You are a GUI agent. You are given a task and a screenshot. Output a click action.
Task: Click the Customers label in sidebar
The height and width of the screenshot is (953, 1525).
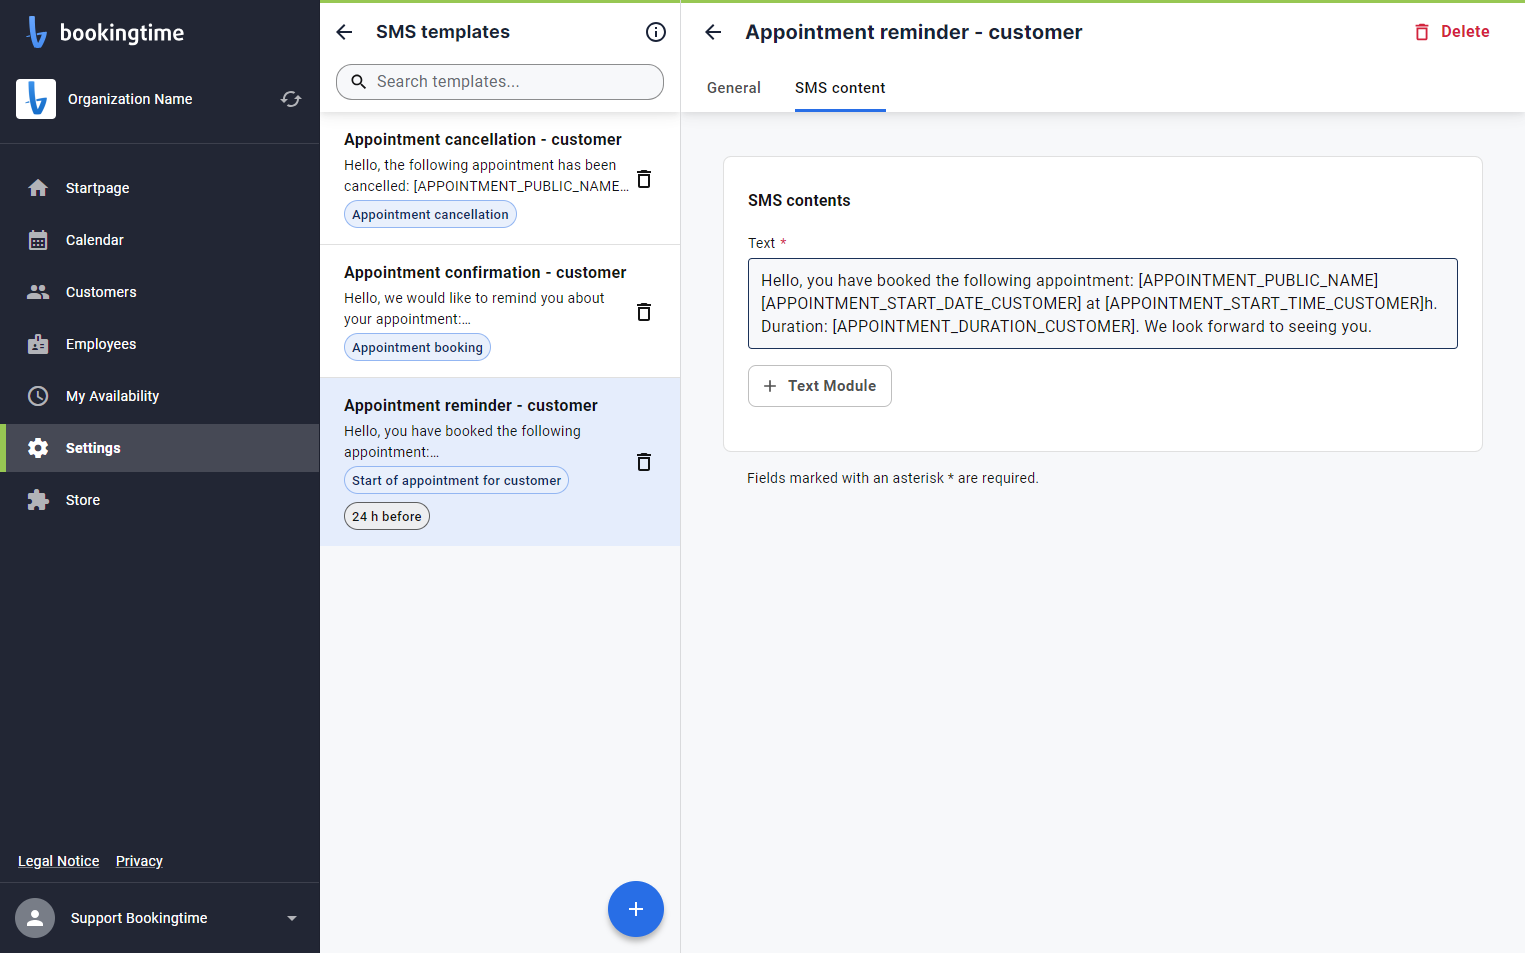[x=101, y=292]
